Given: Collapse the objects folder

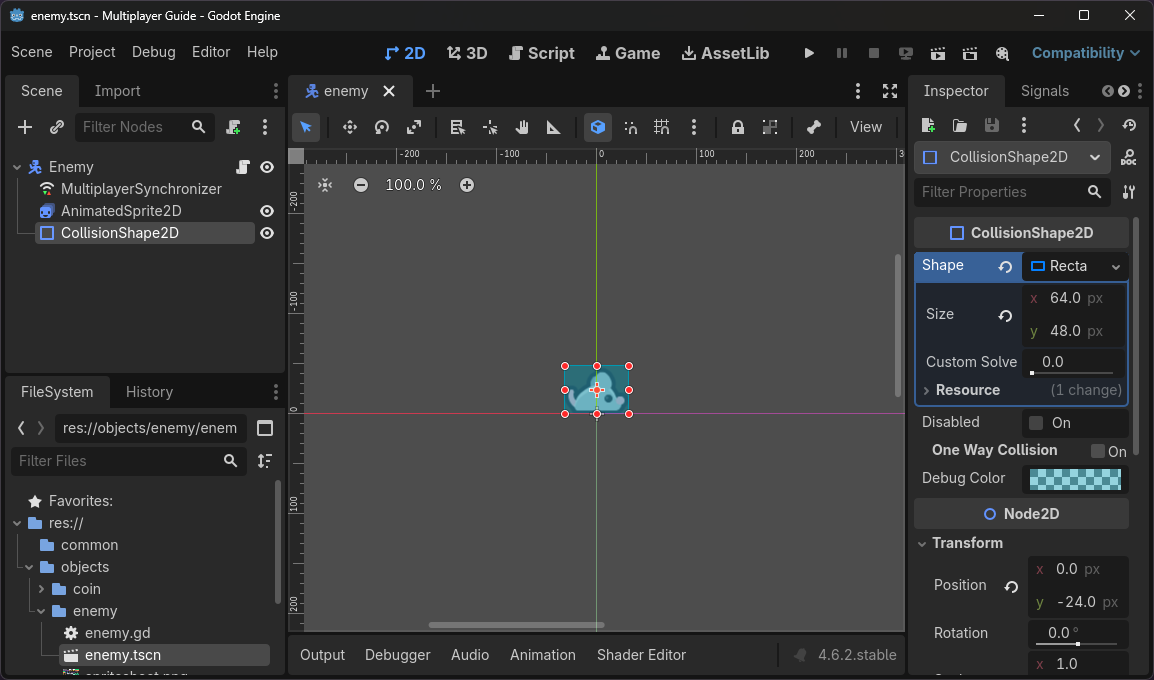Looking at the screenshot, I should pos(29,567).
